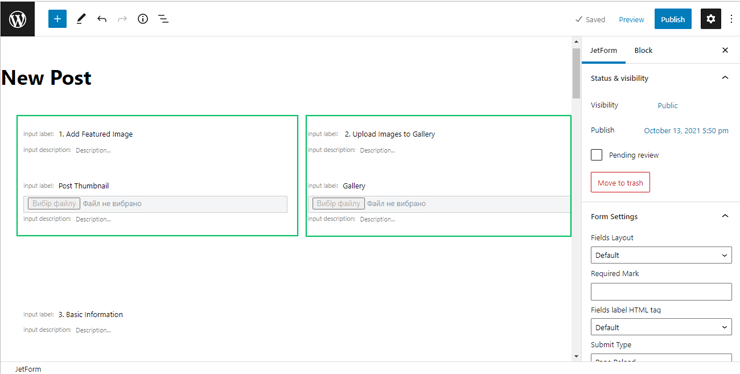The width and height of the screenshot is (740, 374).
Task: Edit the October 13, 2021 publish date
Action: 686,131
